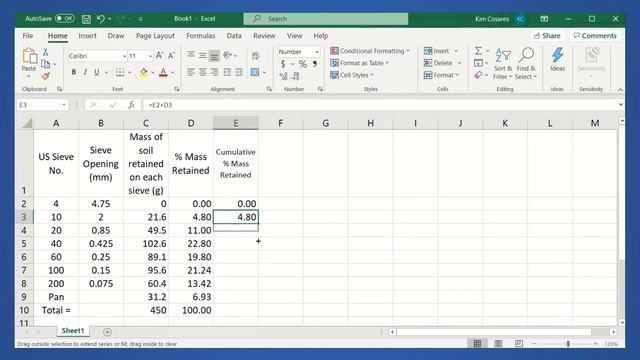Screen dimensions: 640x360
Task: Open the Number format dropdown
Action: tap(316, 52)
